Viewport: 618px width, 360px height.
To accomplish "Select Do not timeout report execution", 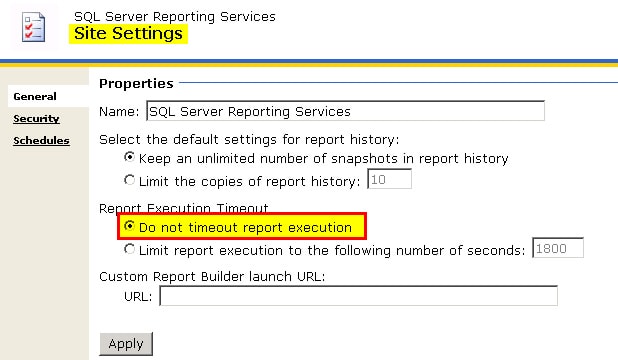I will [129, 226].
